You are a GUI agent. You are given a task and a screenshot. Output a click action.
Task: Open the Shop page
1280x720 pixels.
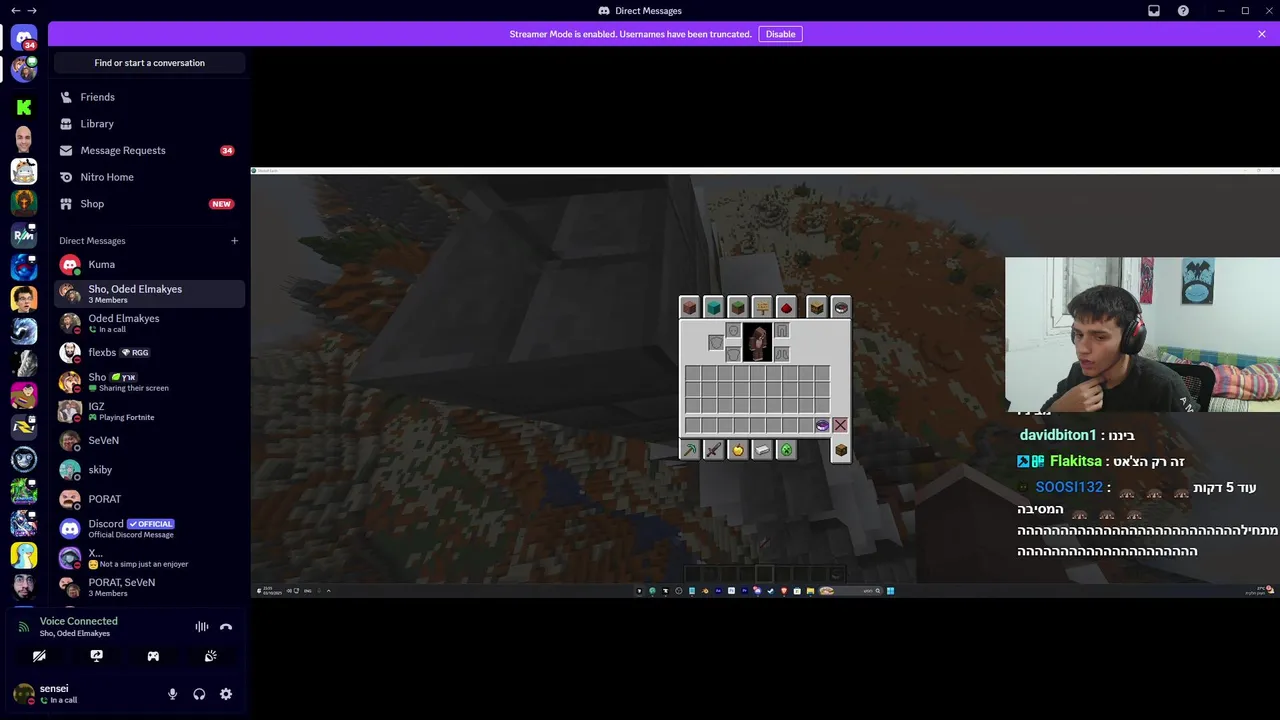coord(150,204)
